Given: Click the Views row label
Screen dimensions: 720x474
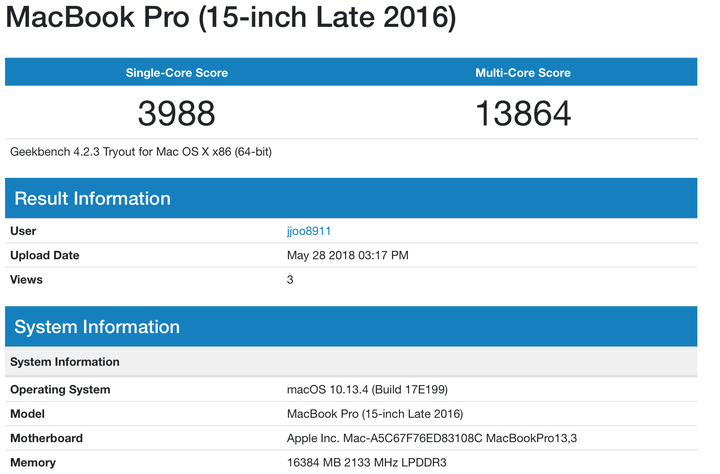Looking at the screenshot, I should pyautogui.click(x=26, y=280).
